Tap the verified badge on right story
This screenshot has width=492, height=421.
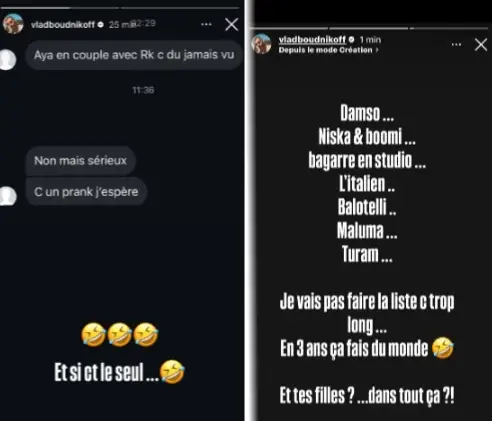[x=351, y=40]
